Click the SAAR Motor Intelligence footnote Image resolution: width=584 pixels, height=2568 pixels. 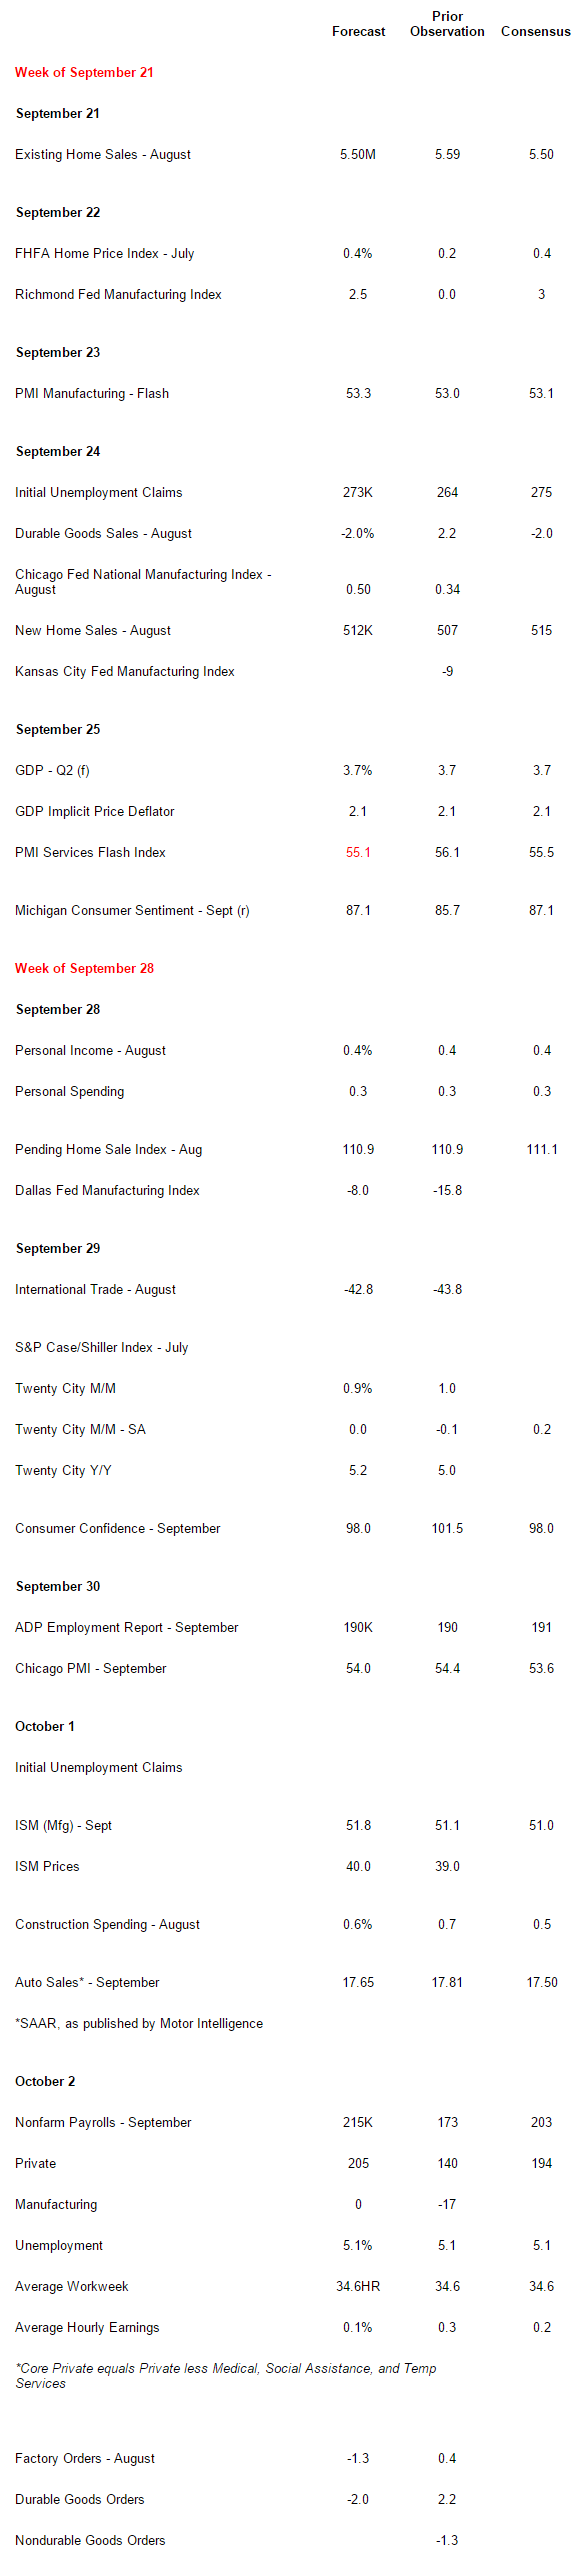(x=139, y=2024)
